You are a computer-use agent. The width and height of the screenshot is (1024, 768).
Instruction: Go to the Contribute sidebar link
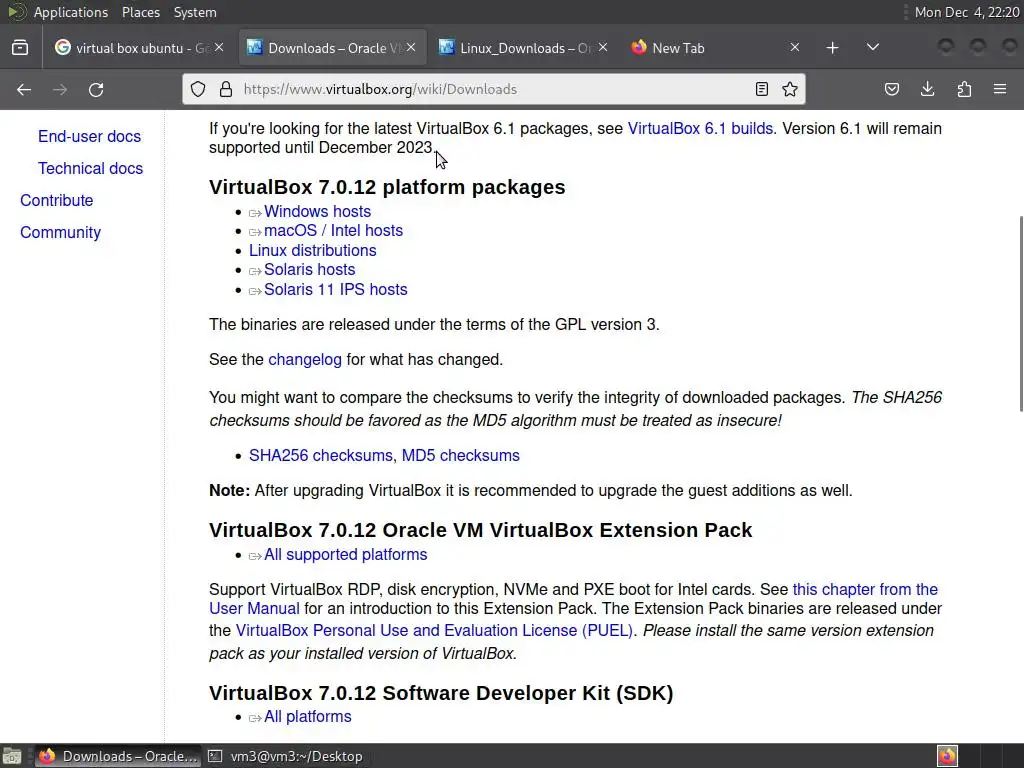click(x=57, y=200)
